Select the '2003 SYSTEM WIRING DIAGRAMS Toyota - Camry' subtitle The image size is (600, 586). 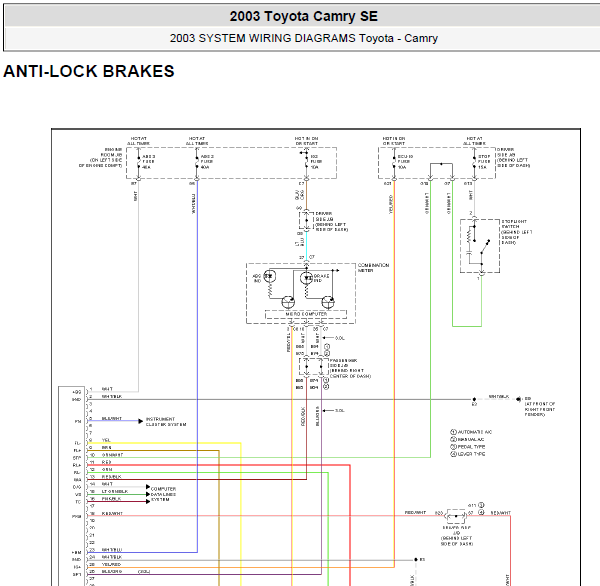click(x=303, y=38)
